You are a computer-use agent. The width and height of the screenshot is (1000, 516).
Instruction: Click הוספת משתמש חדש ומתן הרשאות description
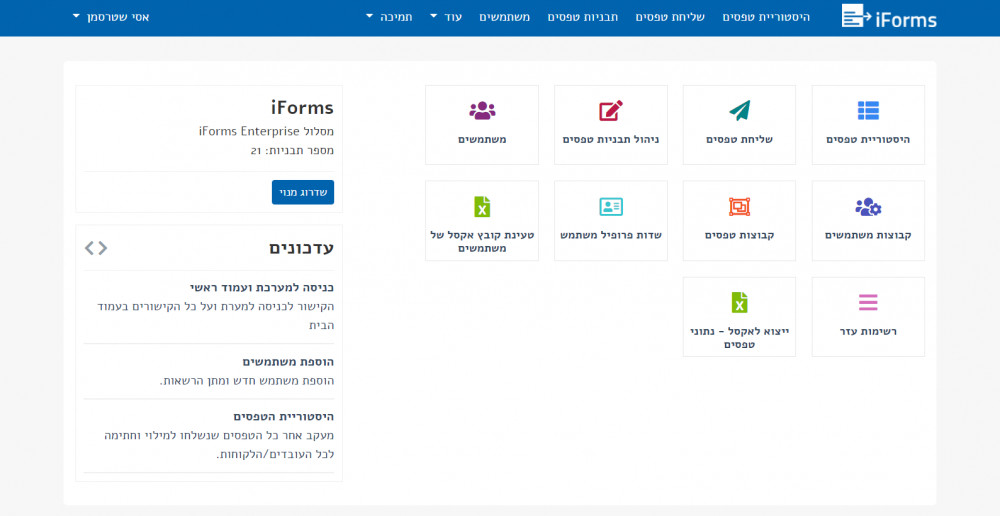(247, 381)
